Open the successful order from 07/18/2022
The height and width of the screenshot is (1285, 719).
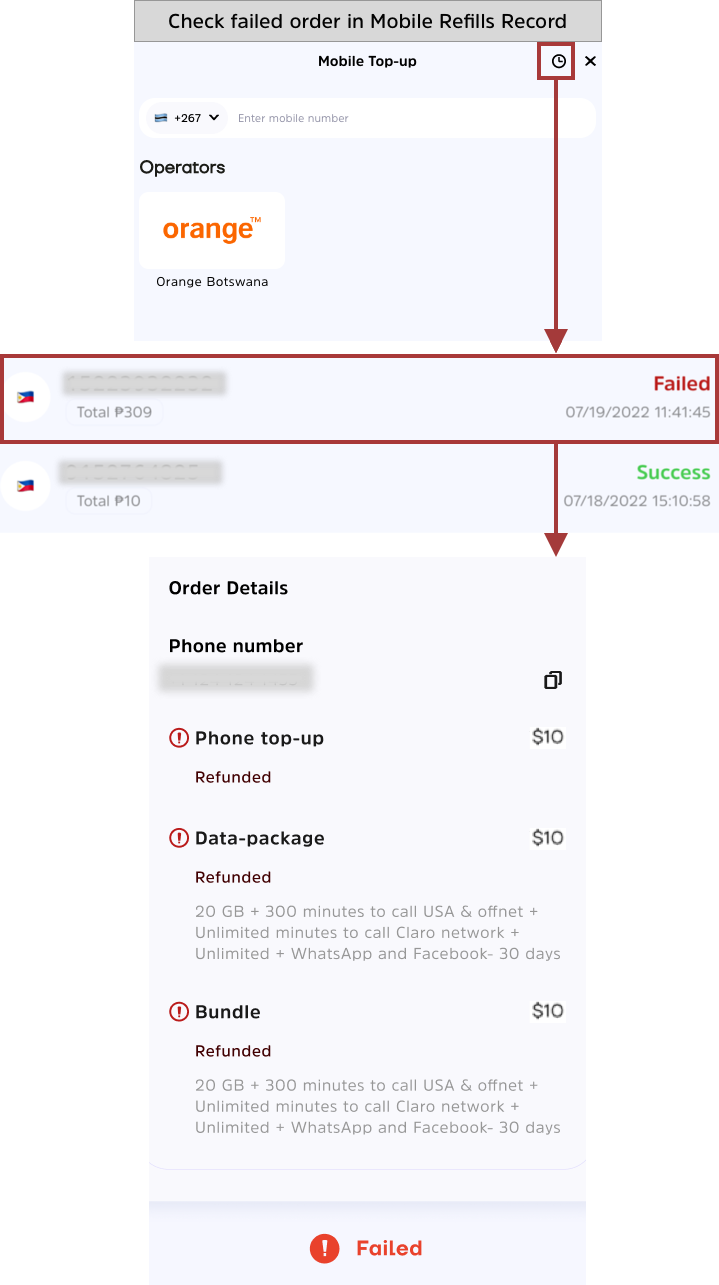point(359,486)
